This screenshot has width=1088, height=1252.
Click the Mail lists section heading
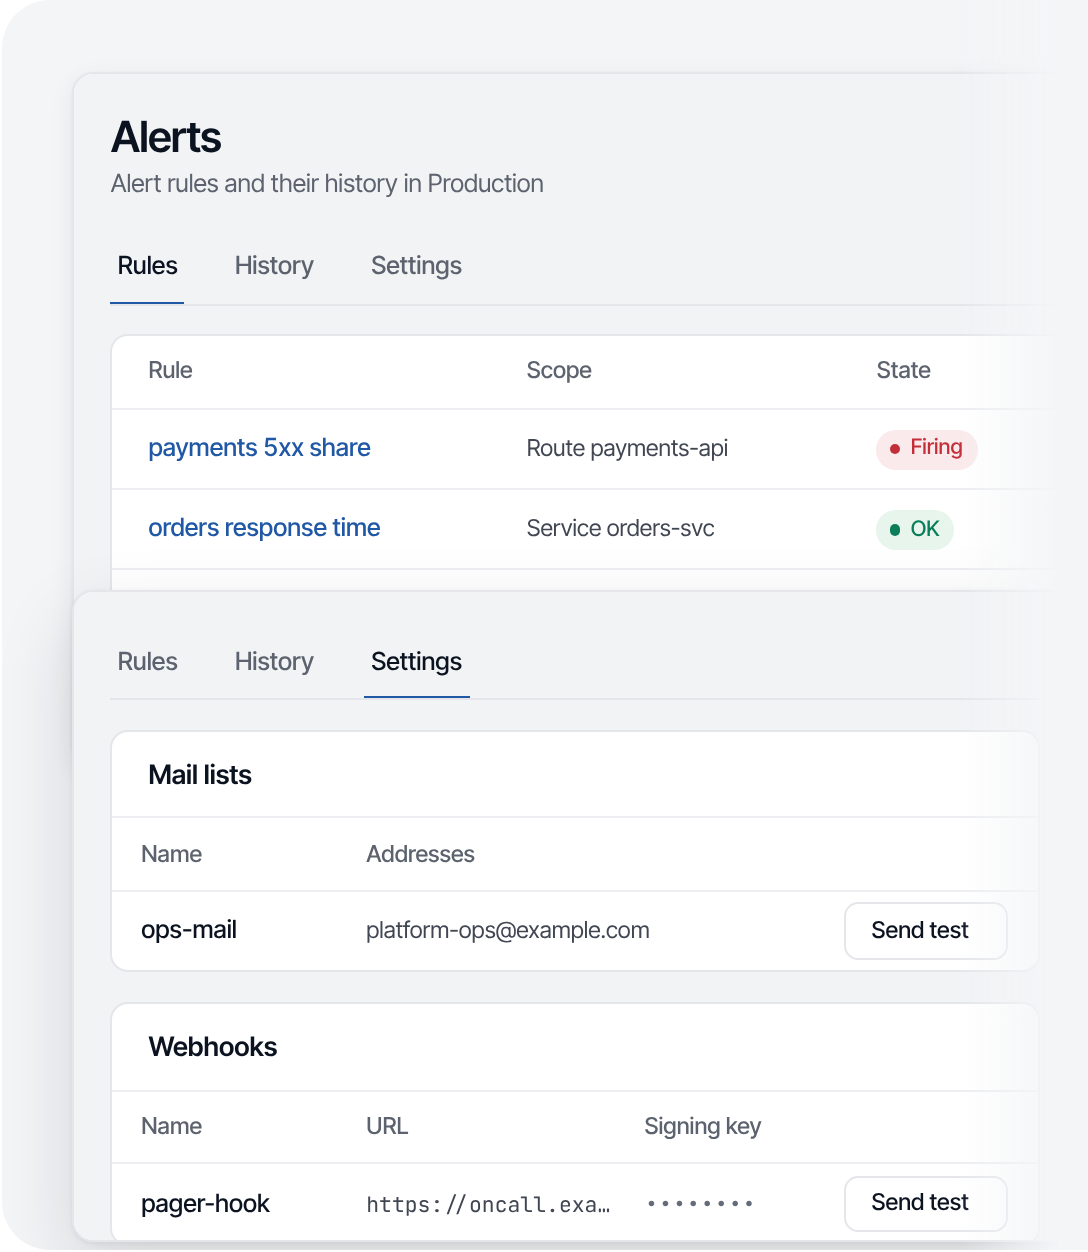click(x=200, y=776)
